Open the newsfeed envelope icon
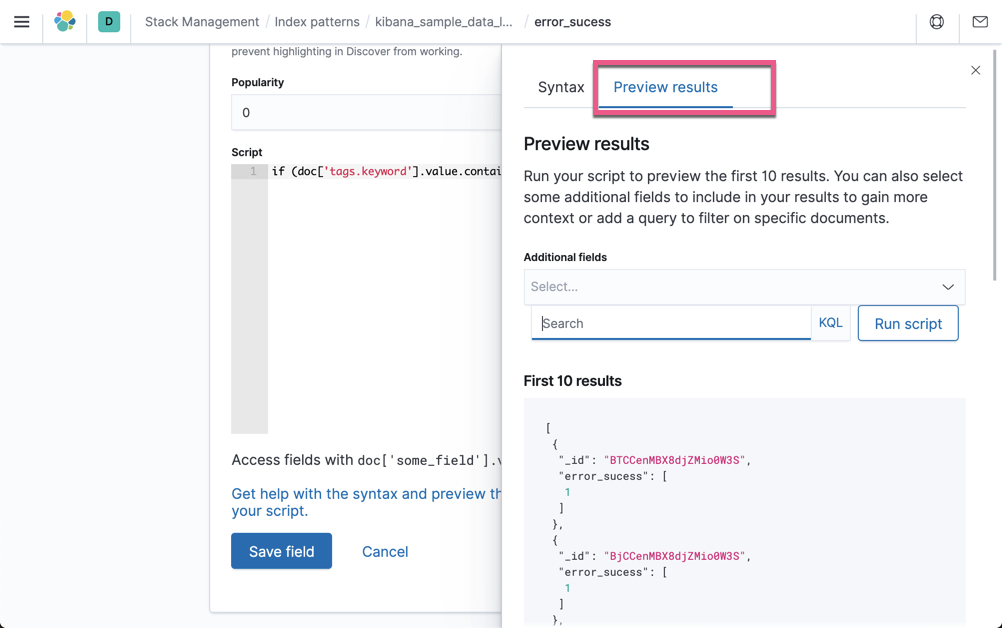The height and width of the screenshot is (628, 1002). tap(980, 21)
